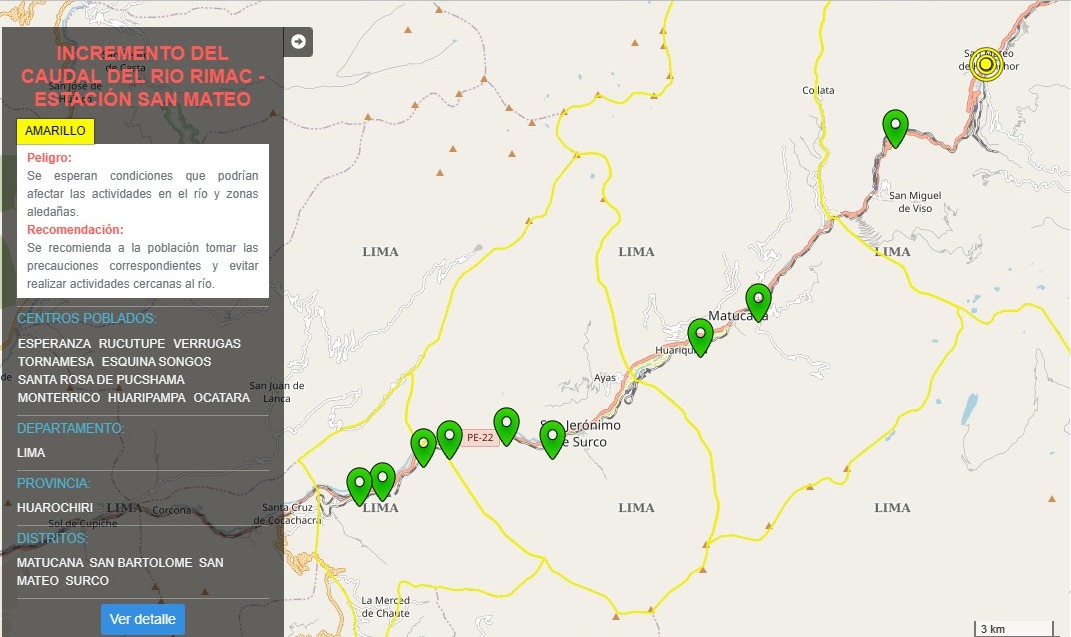Click the ESPERANZA populated center name
Image resolution: width=1071 pixels, height=637 pixels.
tap(54, 343)
